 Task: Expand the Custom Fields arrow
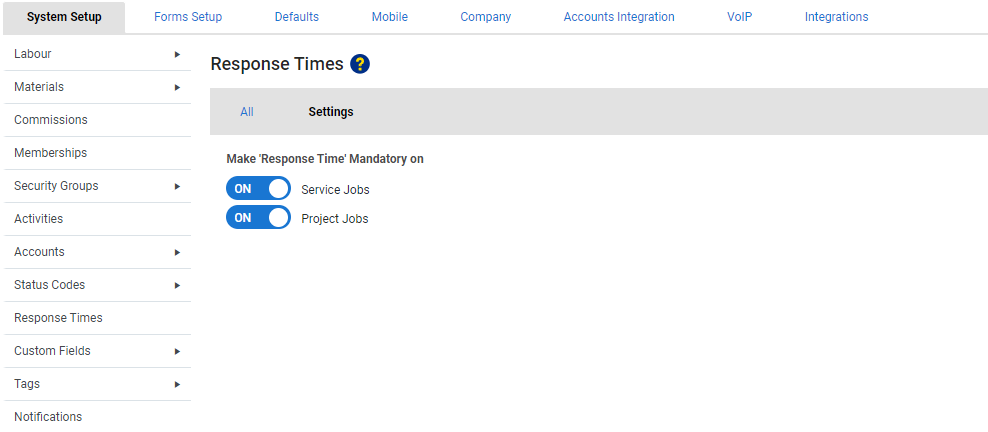click(x=178, y=351)
